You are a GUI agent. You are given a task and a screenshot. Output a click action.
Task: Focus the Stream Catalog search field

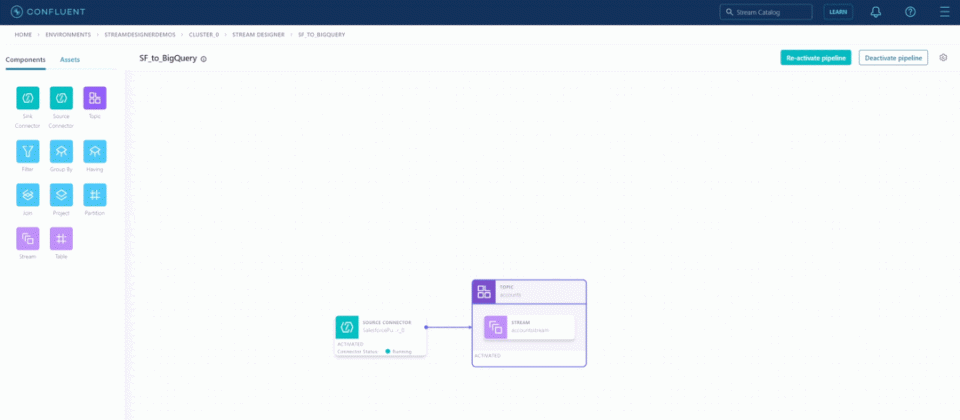click(766, 12)
